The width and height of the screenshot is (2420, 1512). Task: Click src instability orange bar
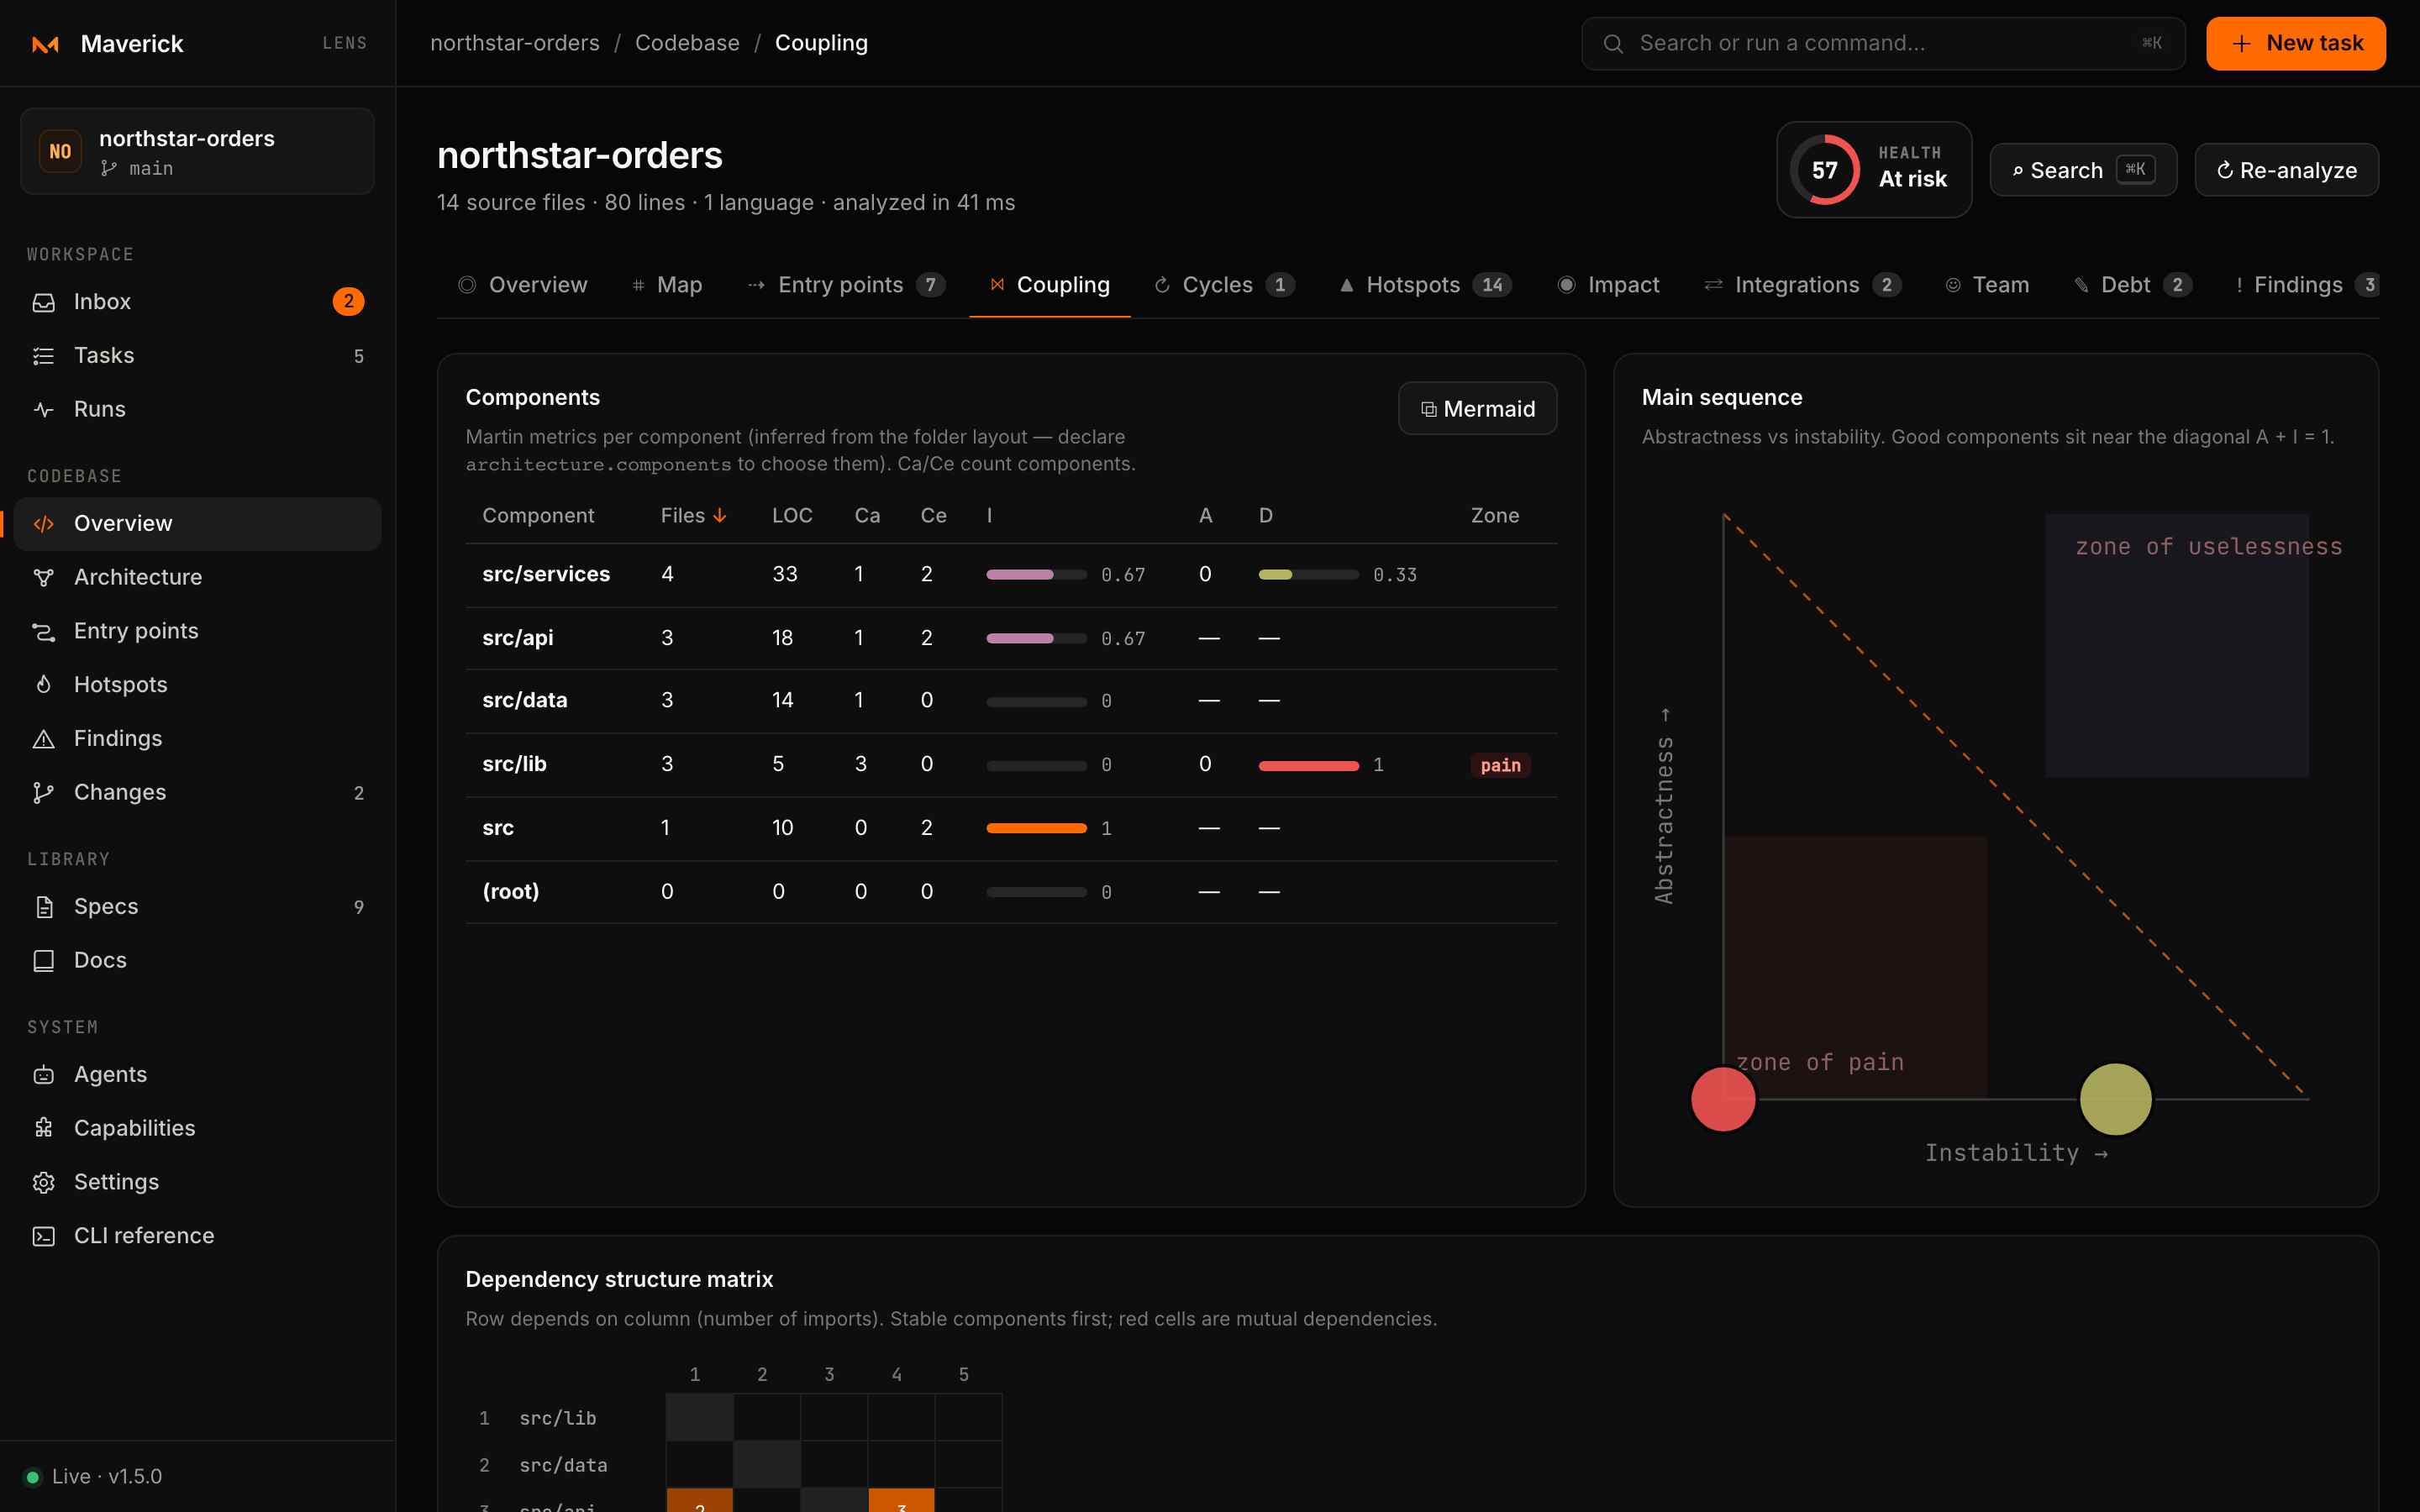click(1036, 828)
